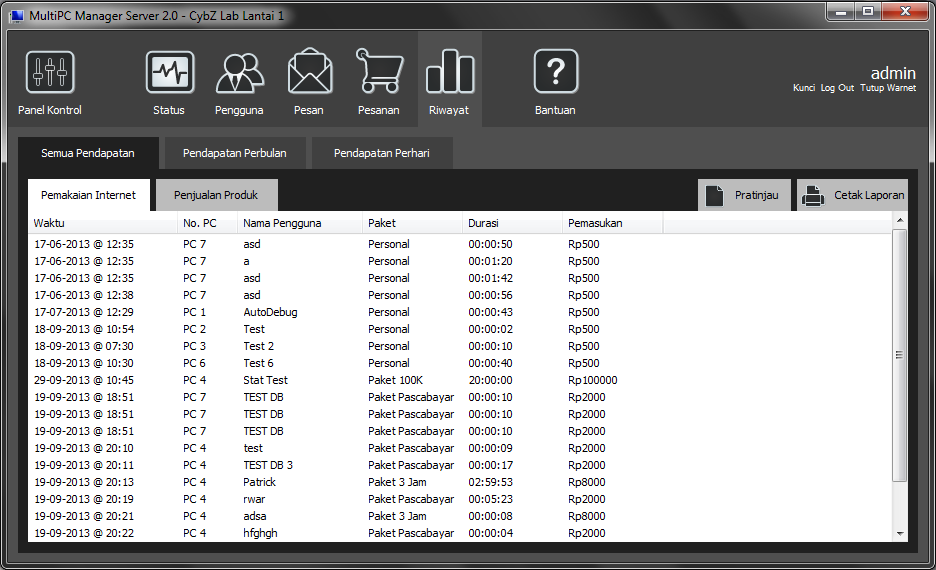The width and height of the screenshot is (936, 570).
Task: Click the Log Out link
Action: click(837, 88)
